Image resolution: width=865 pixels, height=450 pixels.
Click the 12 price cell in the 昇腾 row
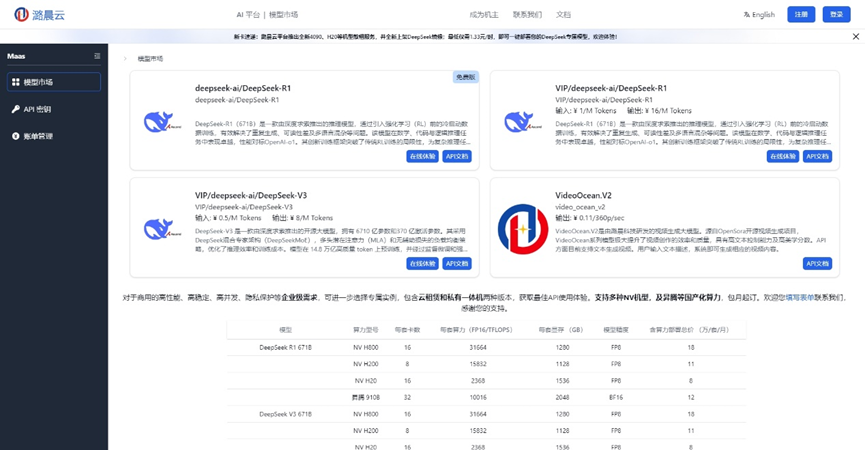click(691, 397)
